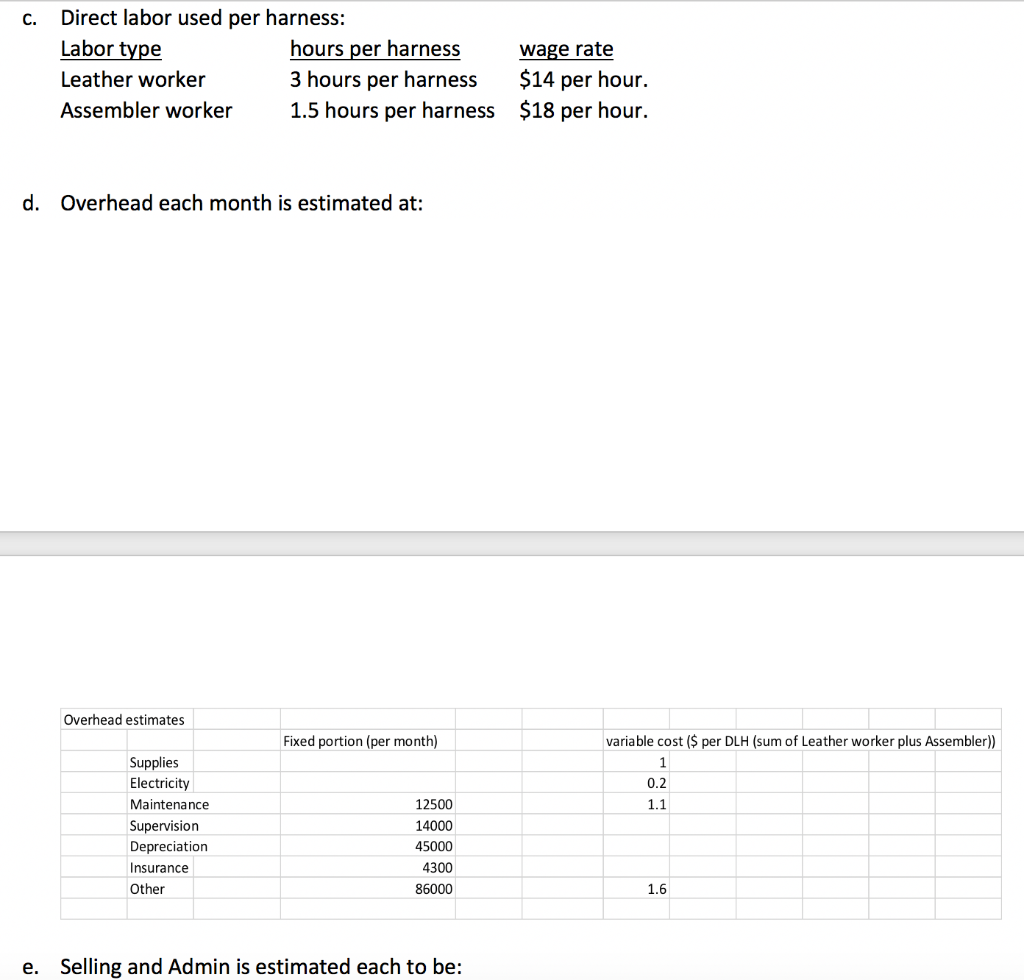Click the Assembler worker text line
The height and width of the screenshot is (980, 1024).
pos(145,110)
